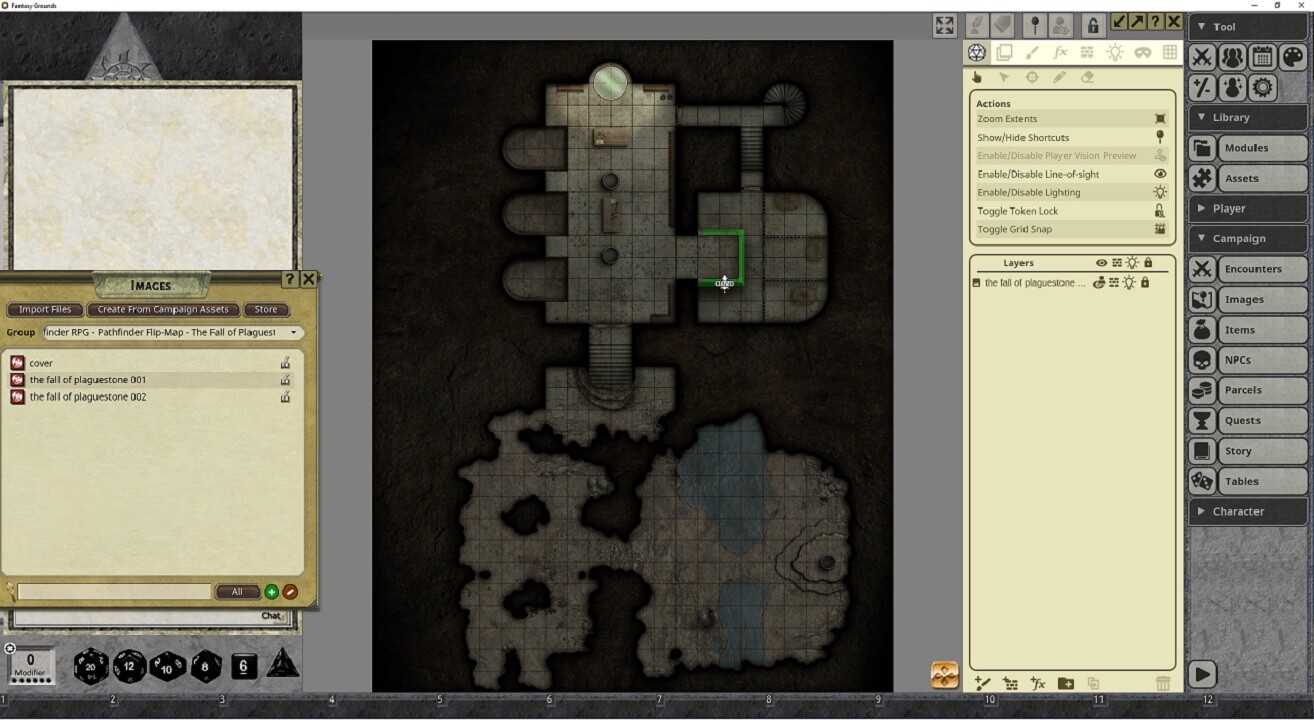Click the Images window search field

click(114, 592)
